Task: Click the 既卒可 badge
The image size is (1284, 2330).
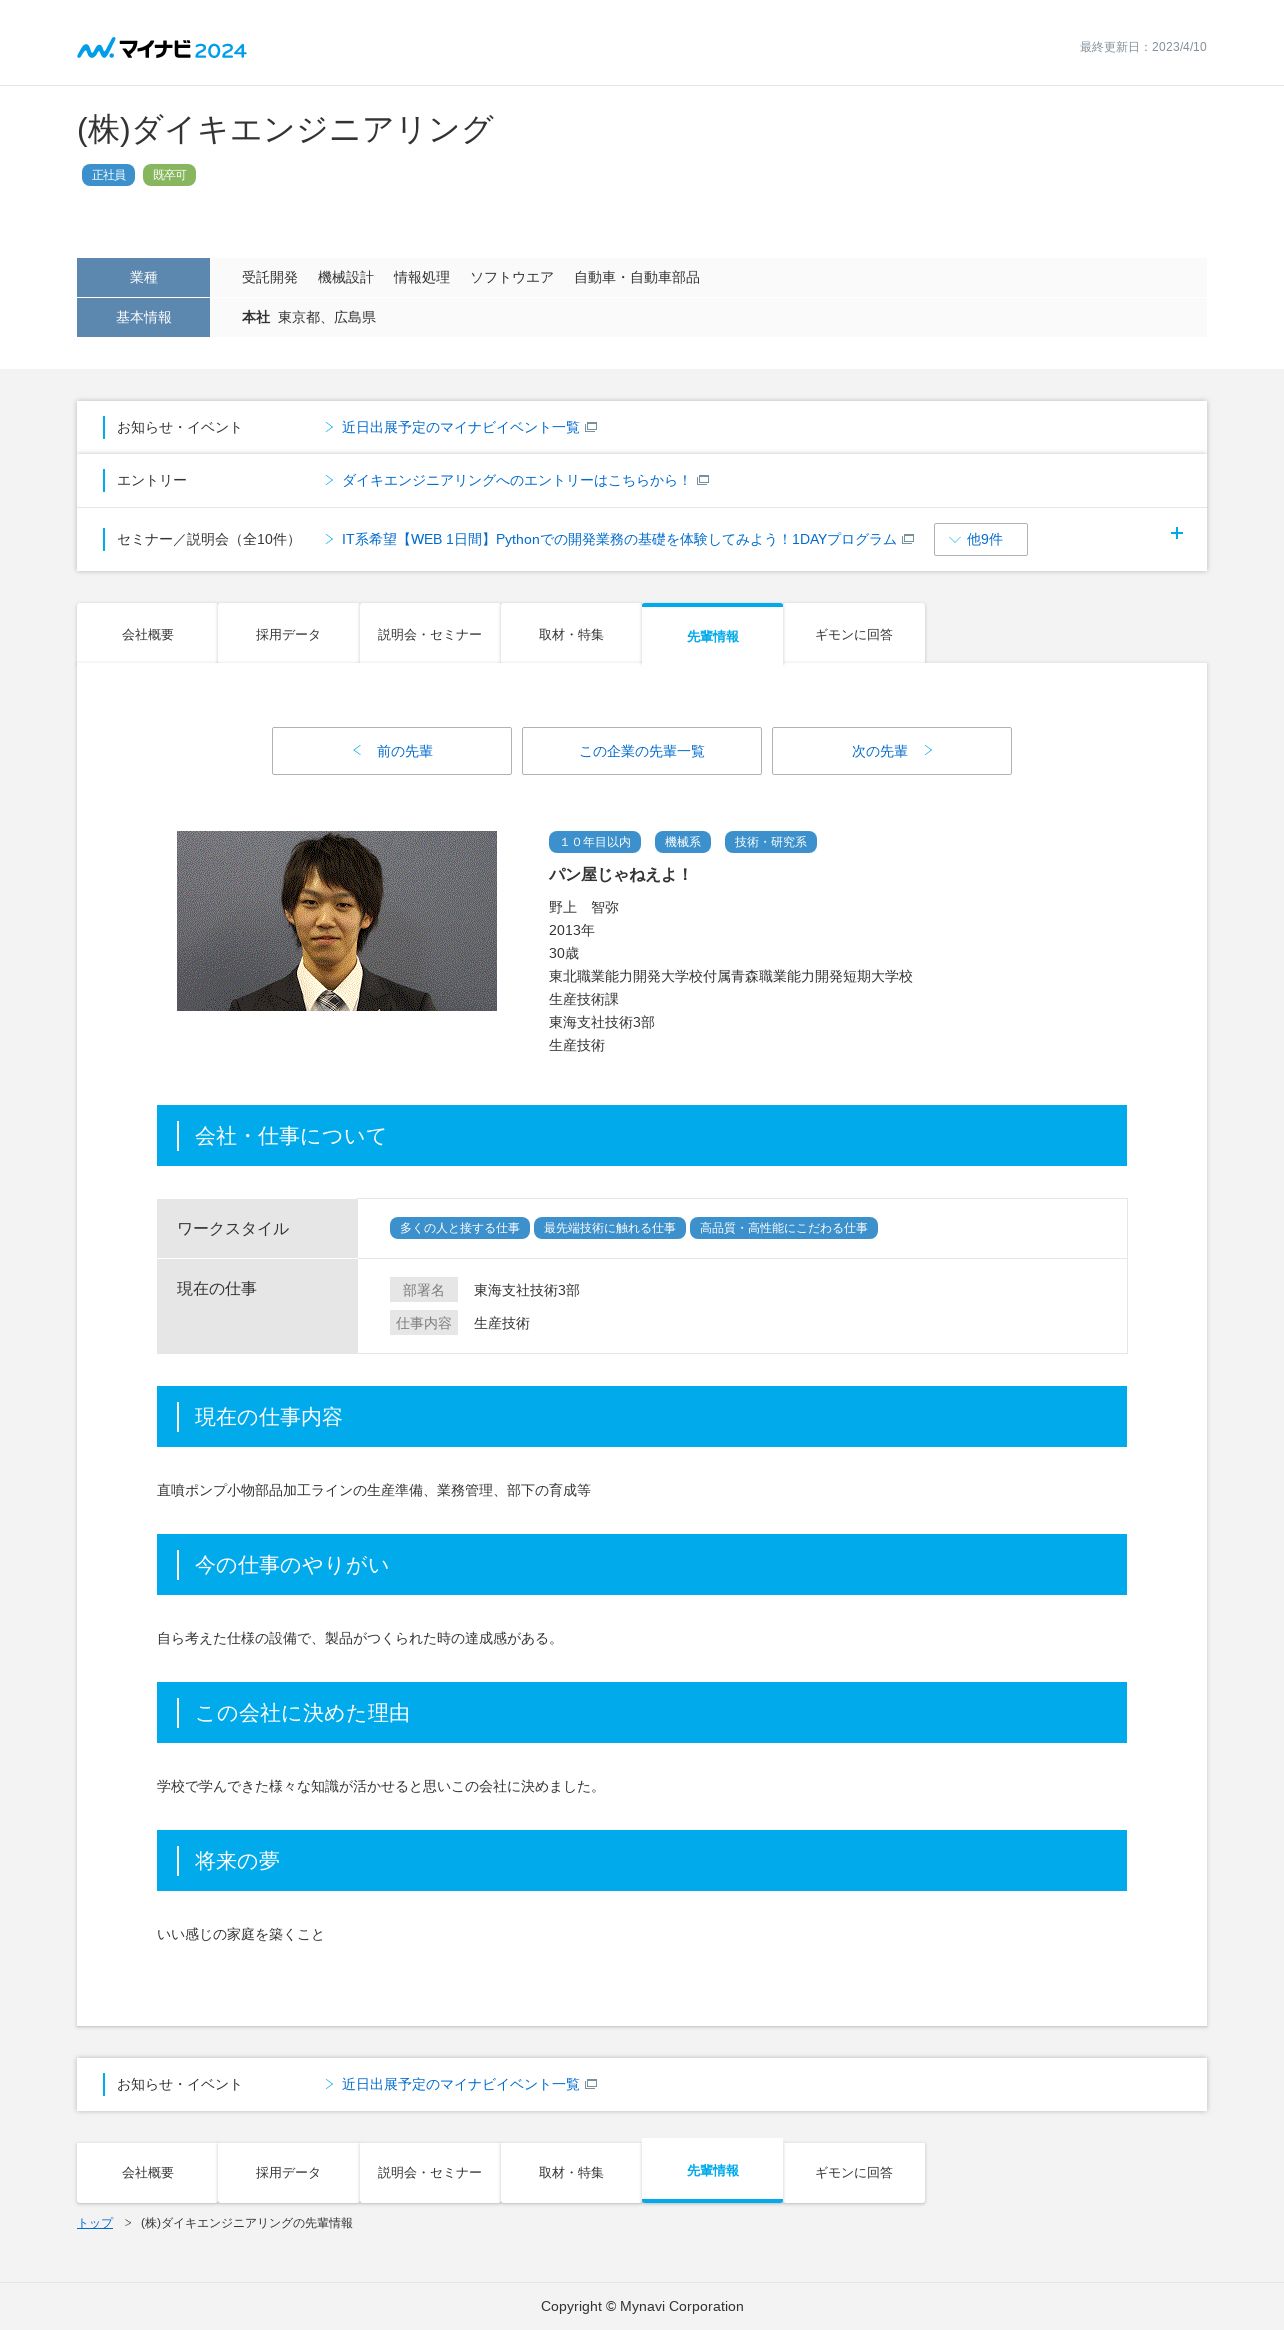Action: click(x=169, y=175)
